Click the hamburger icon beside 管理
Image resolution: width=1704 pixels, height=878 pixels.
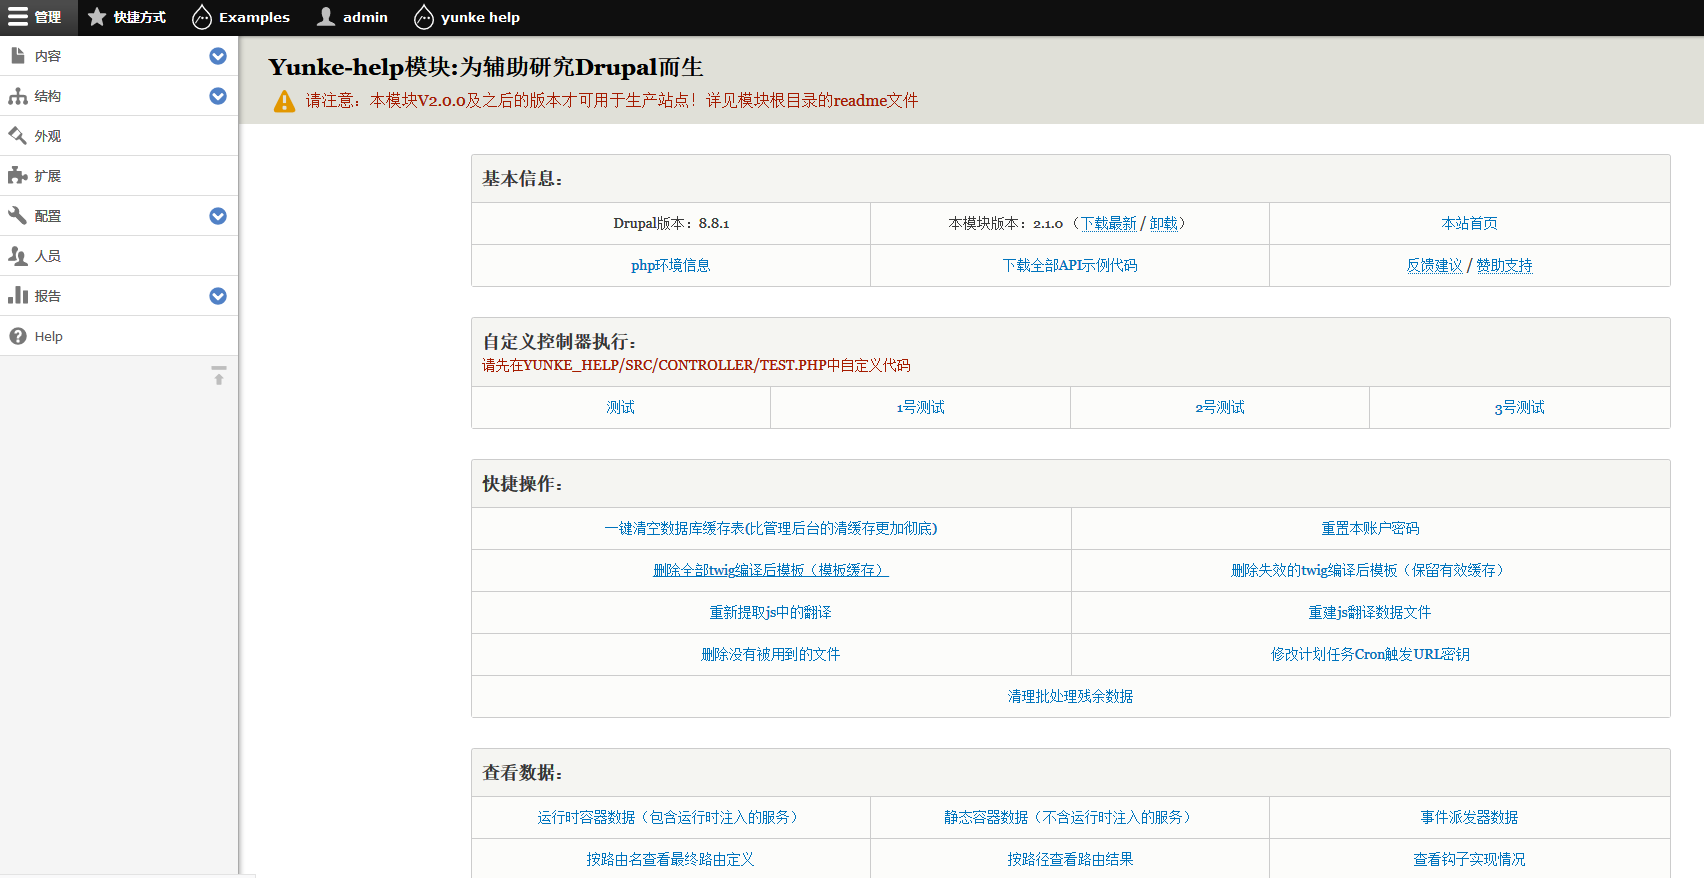coord(18,17)
